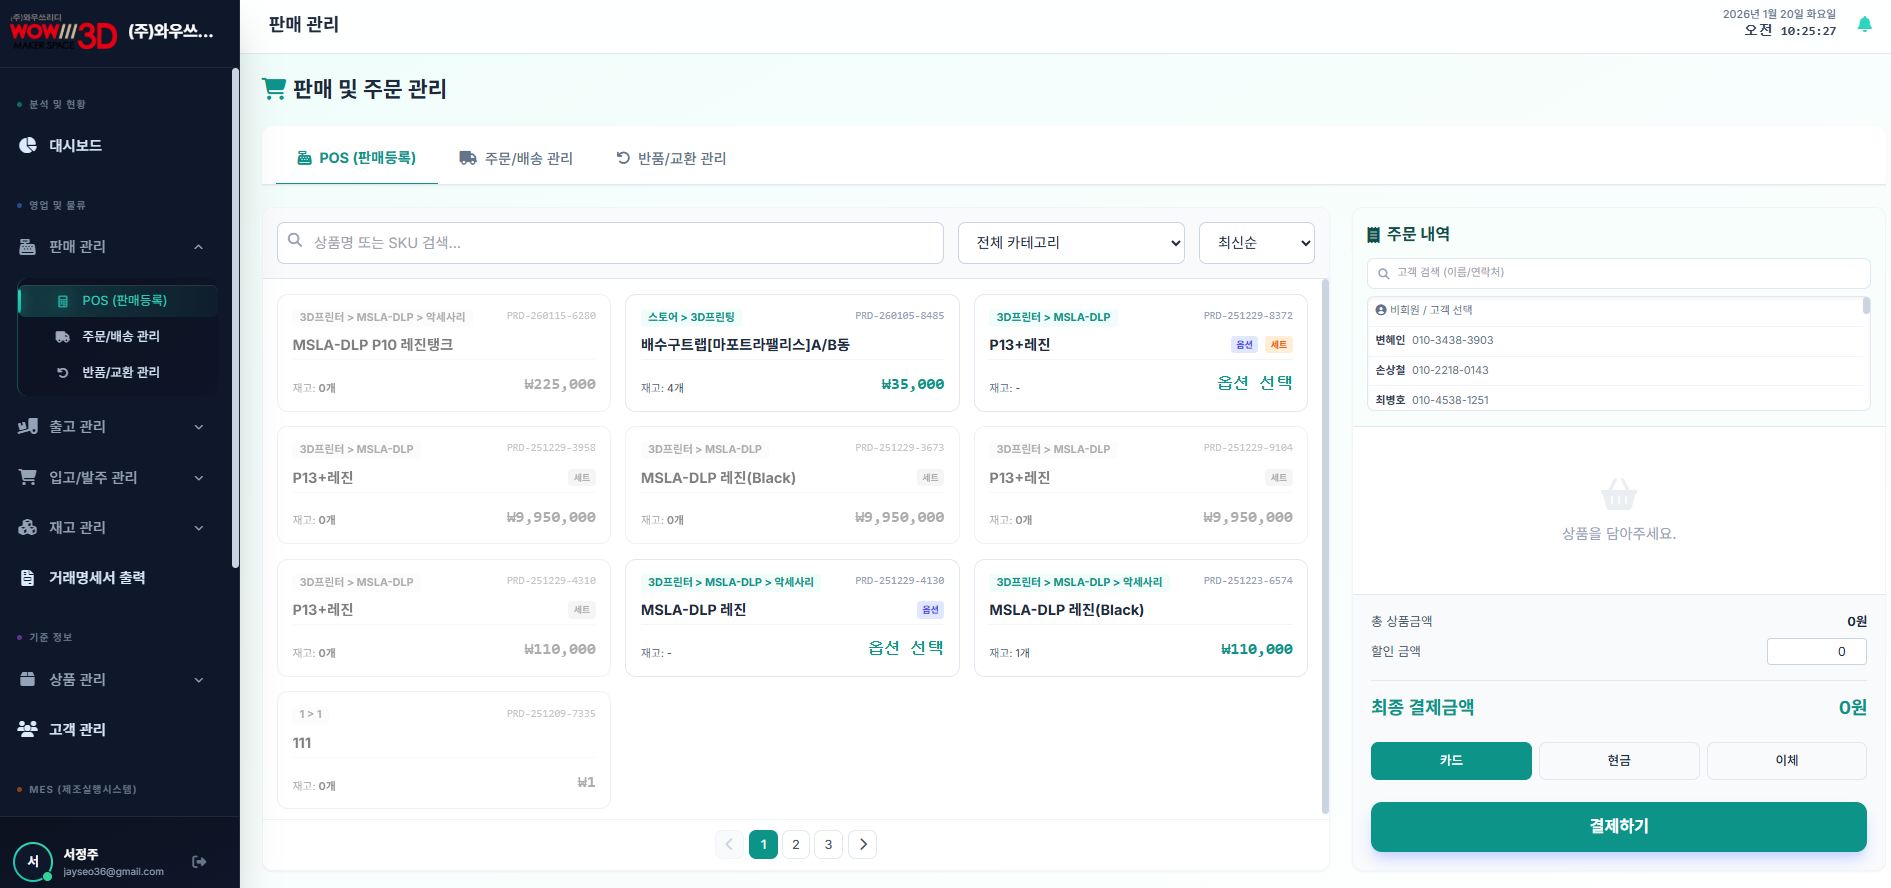The width and height of the screenshot is (1891, 888).
Task: Click the 할인 금액 input field
Action: [1816, 652]
